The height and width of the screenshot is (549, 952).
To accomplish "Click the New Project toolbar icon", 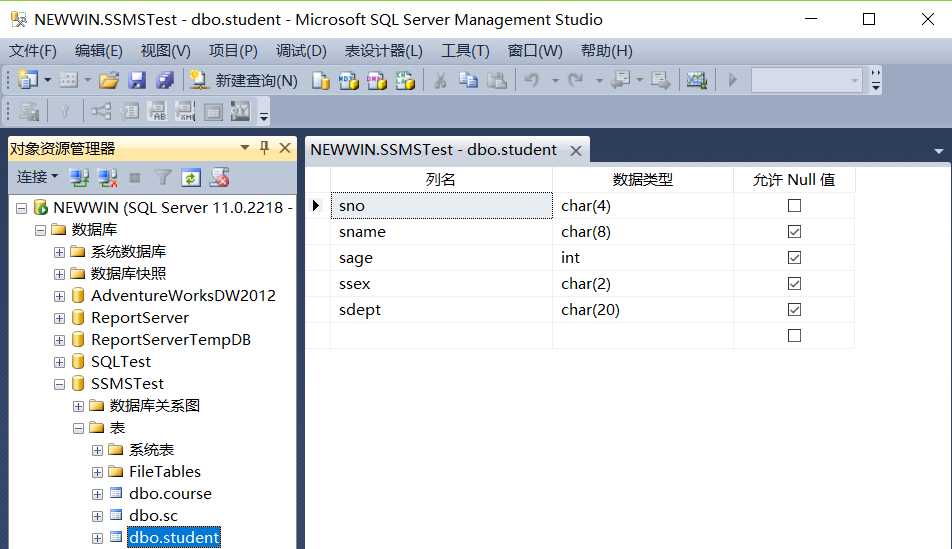I will [x=28, y=80].
